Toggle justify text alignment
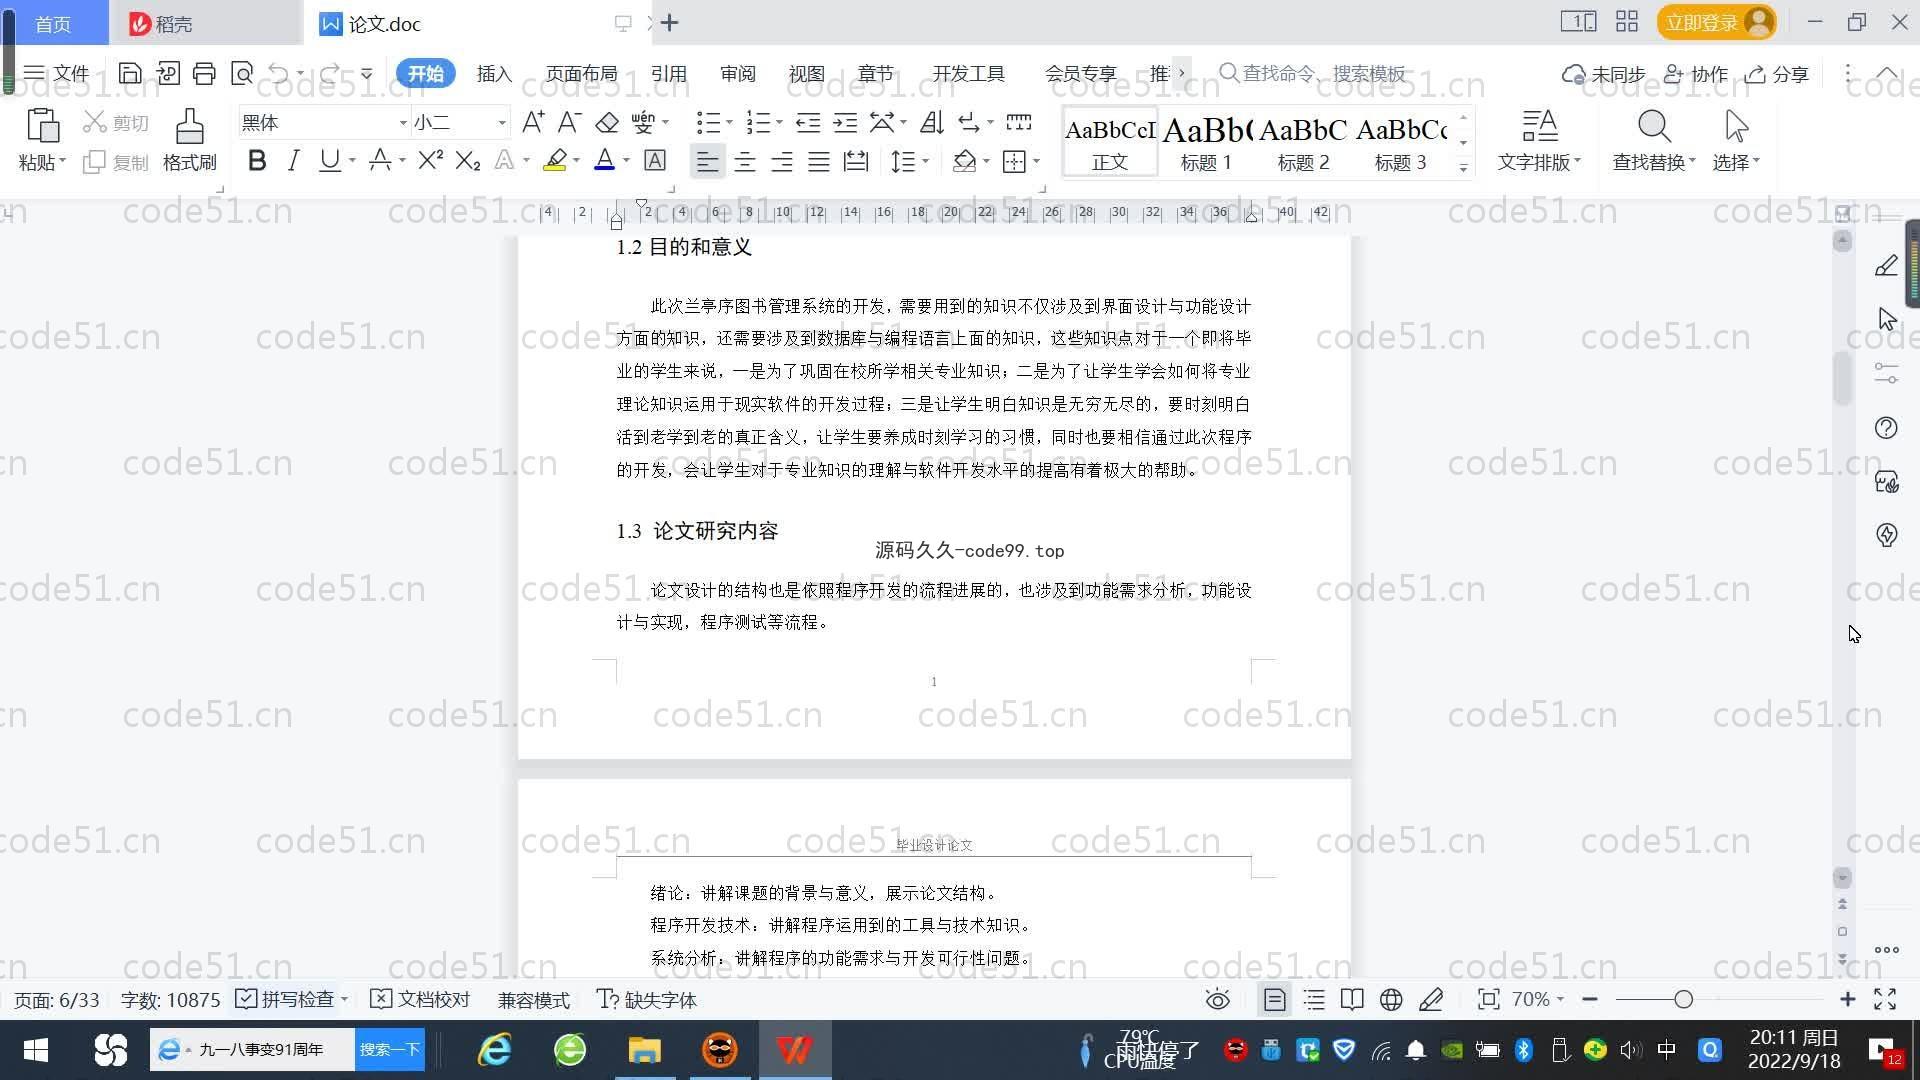This screenshot has height=1080, width=1920. pyautogui.click(x=819, y=160)
